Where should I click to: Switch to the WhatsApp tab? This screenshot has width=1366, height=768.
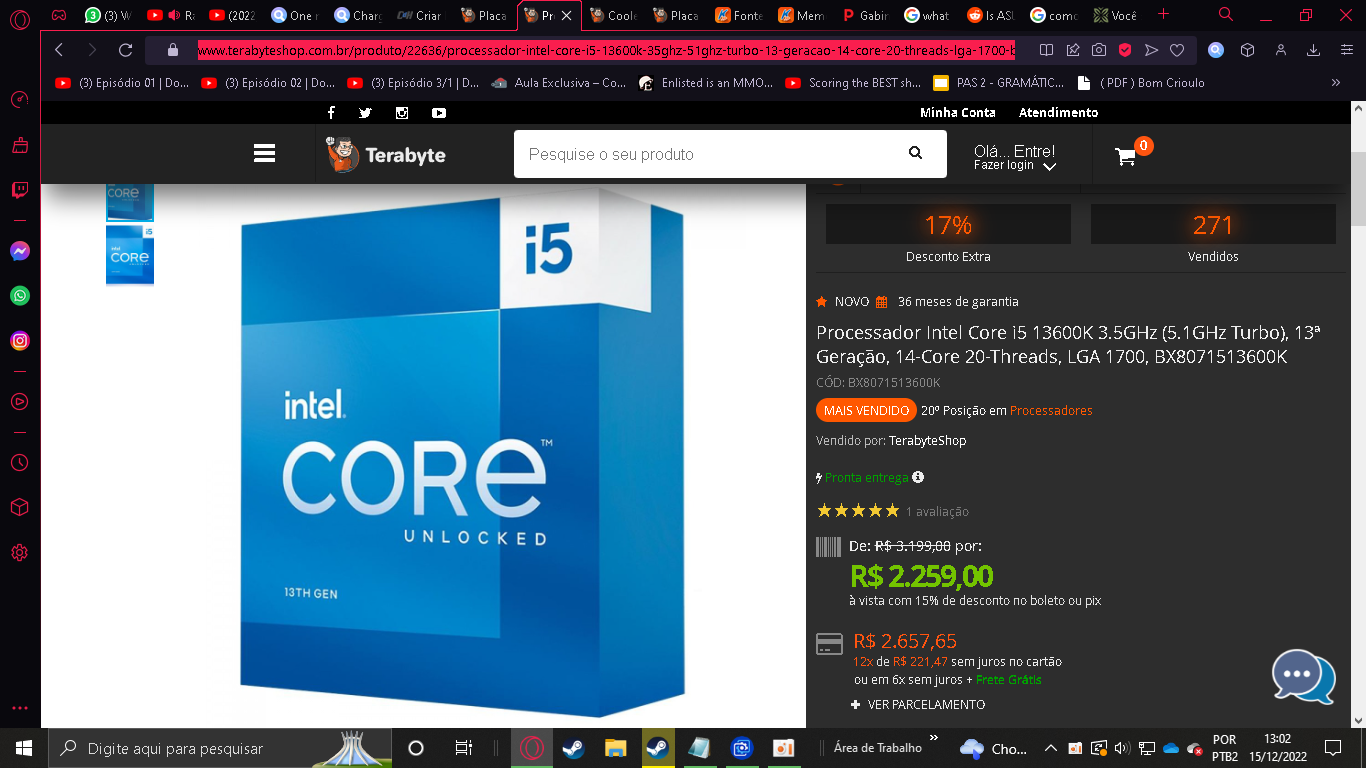[108, 15]
